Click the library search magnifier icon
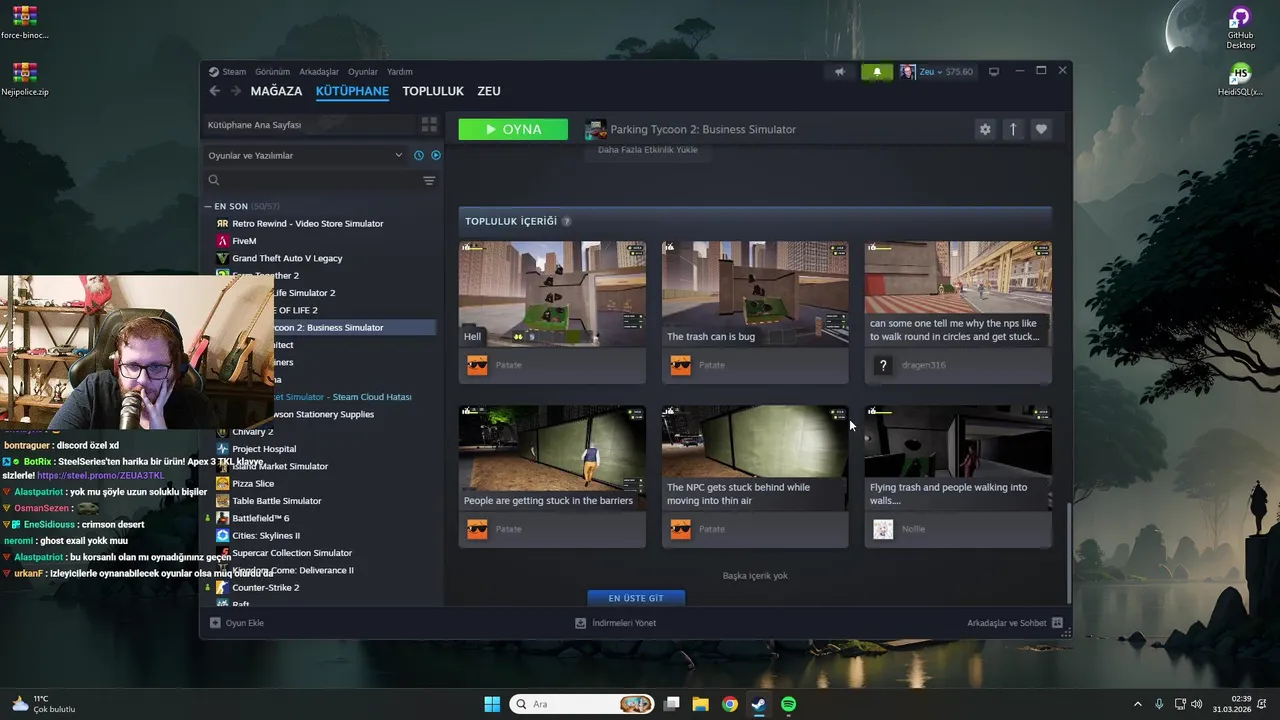 coord(214,180)
